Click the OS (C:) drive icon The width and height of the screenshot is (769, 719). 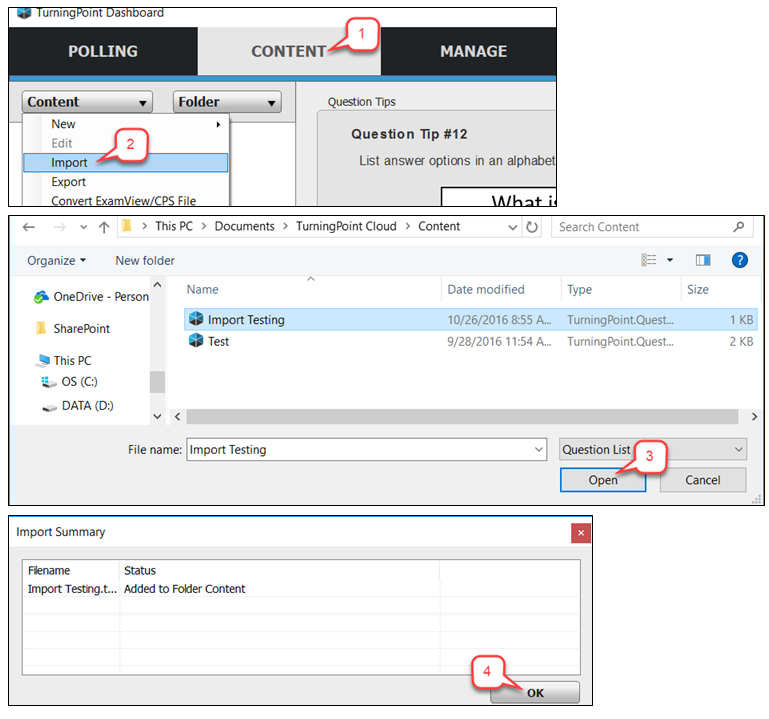[x=49, y=382]
